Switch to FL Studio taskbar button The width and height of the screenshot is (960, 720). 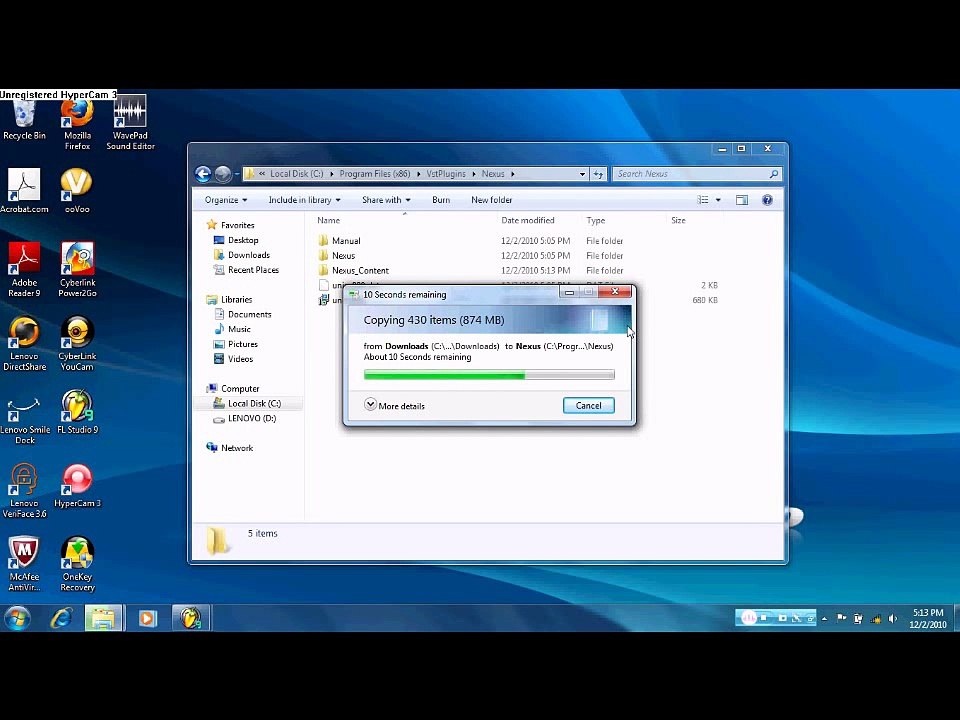(190, 618)
